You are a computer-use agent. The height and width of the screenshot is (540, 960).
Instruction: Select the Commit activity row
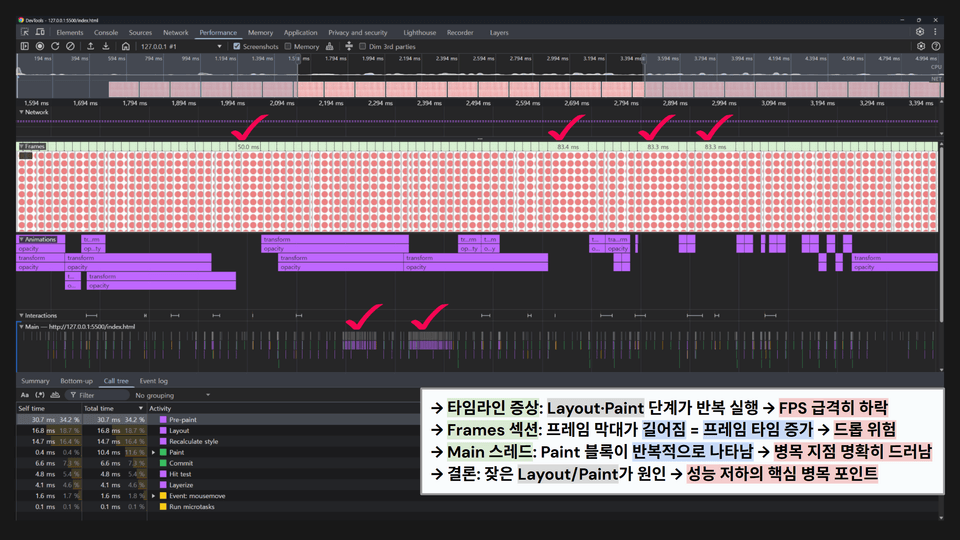click(218, 463)
